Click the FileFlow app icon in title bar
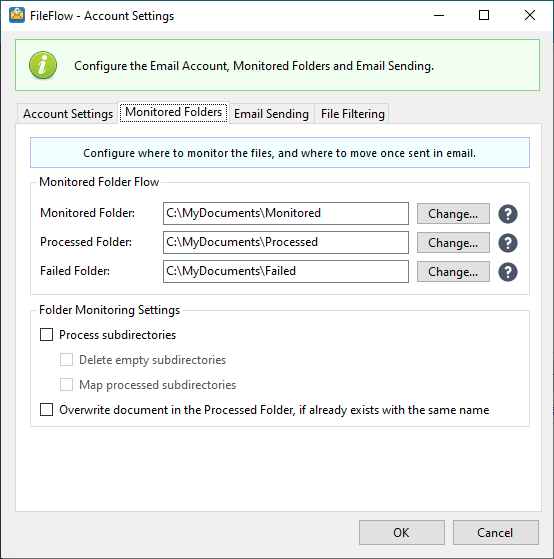This screenshot has height=559, width=554. click(17, 15)
